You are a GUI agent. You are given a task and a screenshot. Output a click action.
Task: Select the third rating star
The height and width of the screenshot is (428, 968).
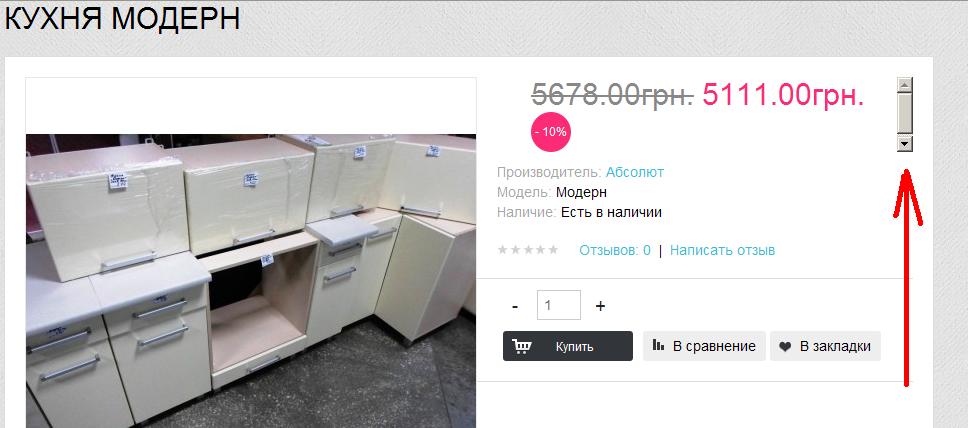527,250
